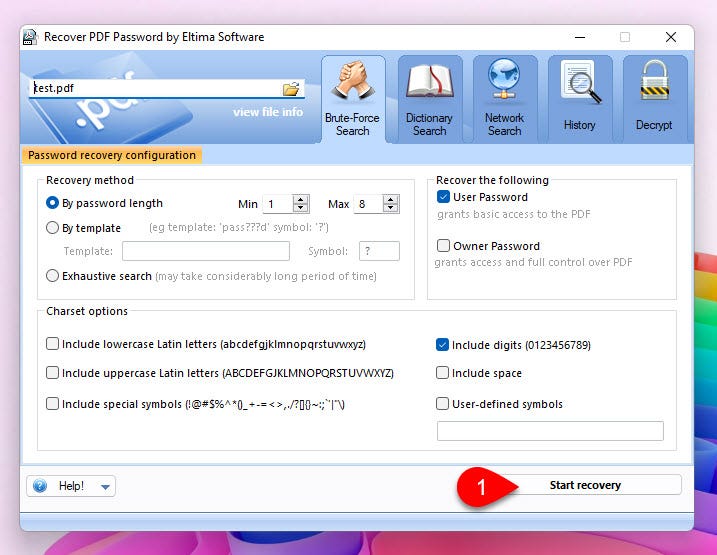Expand the Help dropdown arrow
This screenshot has height=555, width=717.
[105, 486]
